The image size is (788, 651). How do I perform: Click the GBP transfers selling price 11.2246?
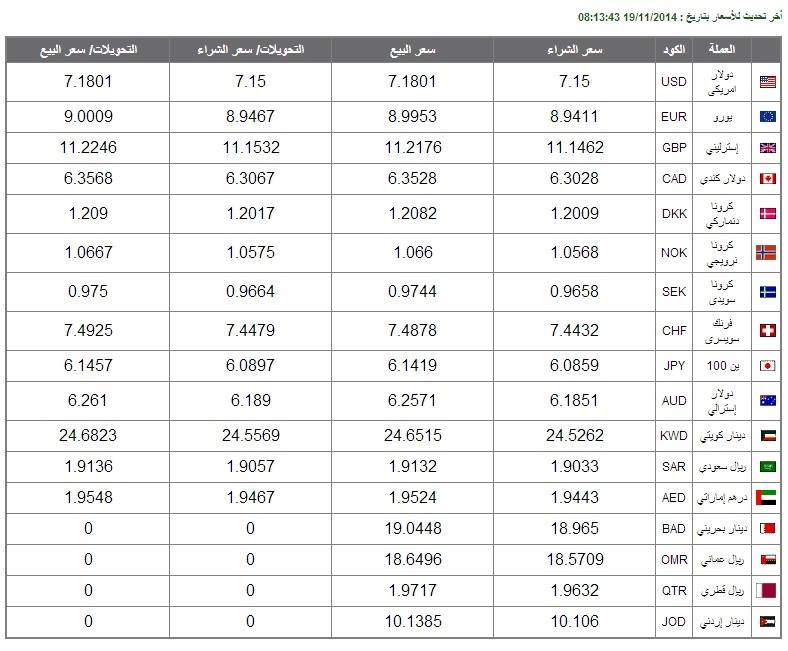pyautogui.click(x=88, y=148)
